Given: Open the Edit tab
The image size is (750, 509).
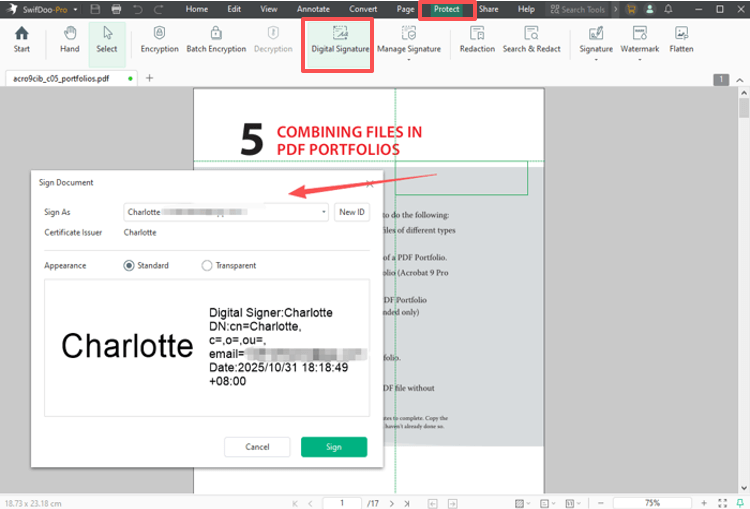Looking at the screenshot, I should 234,9.
